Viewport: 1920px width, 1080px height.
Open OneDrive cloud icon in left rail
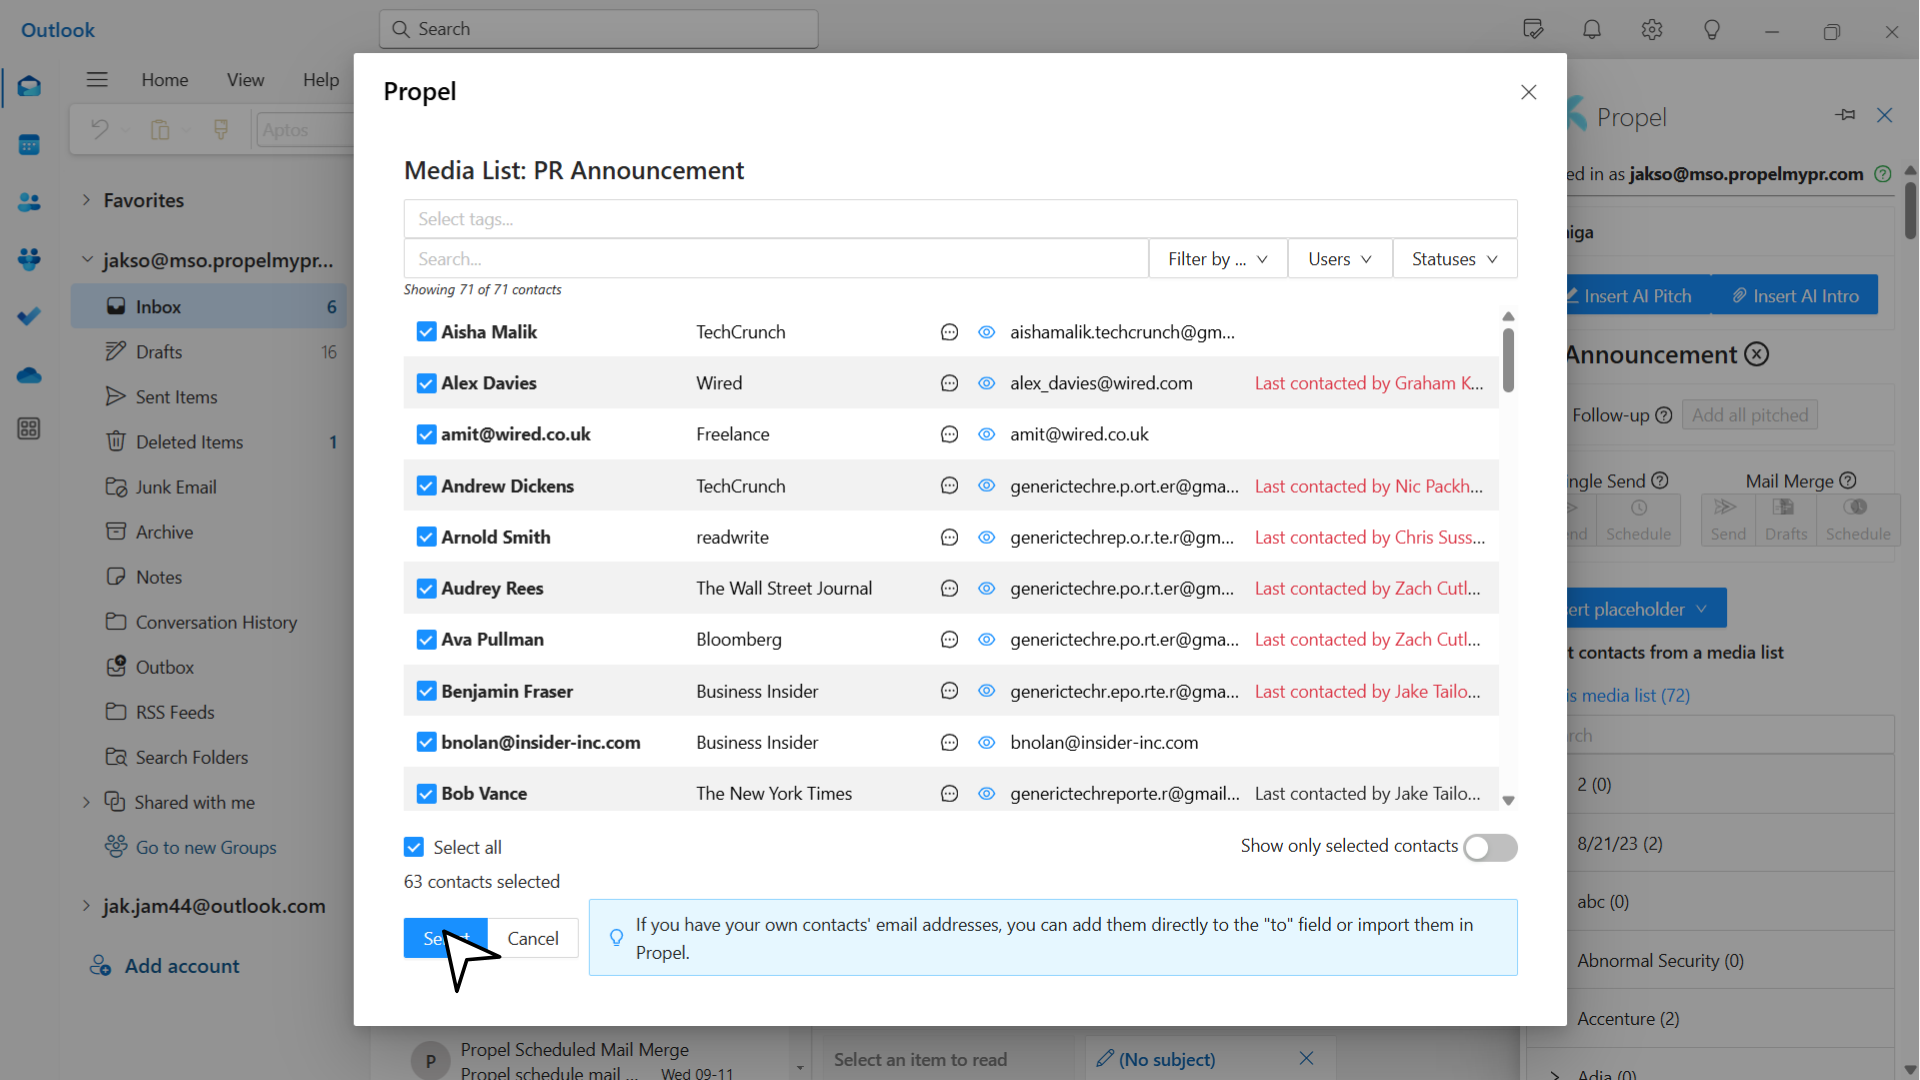29,375
